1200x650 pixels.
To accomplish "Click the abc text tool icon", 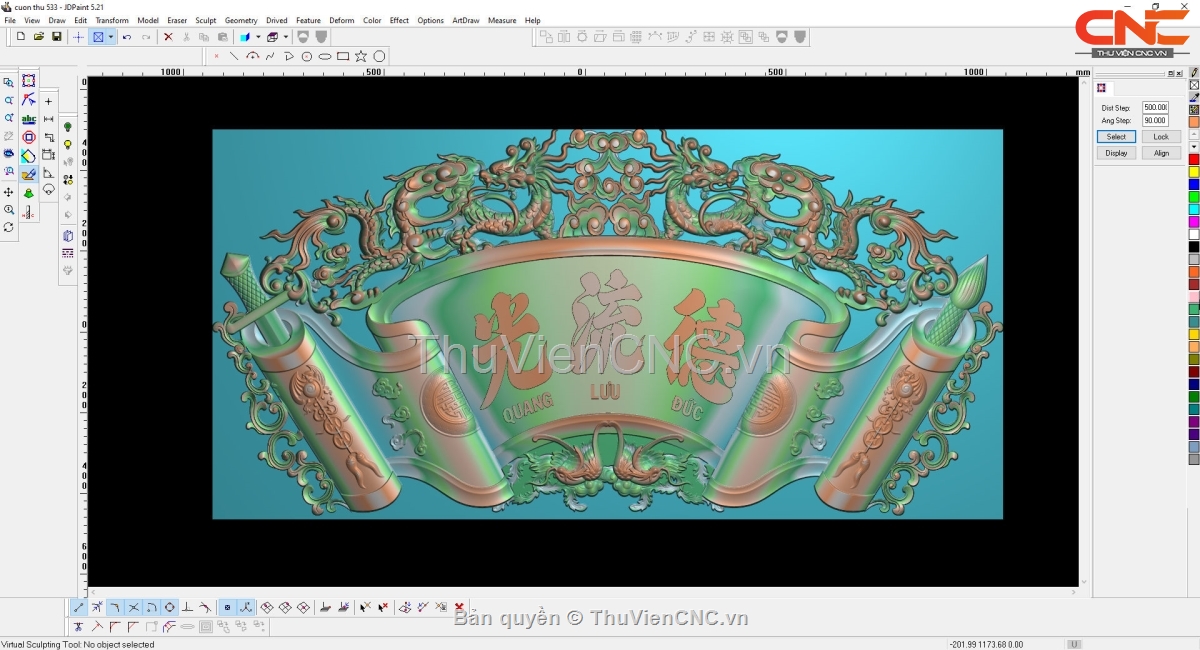I will [x=28, y=119].
